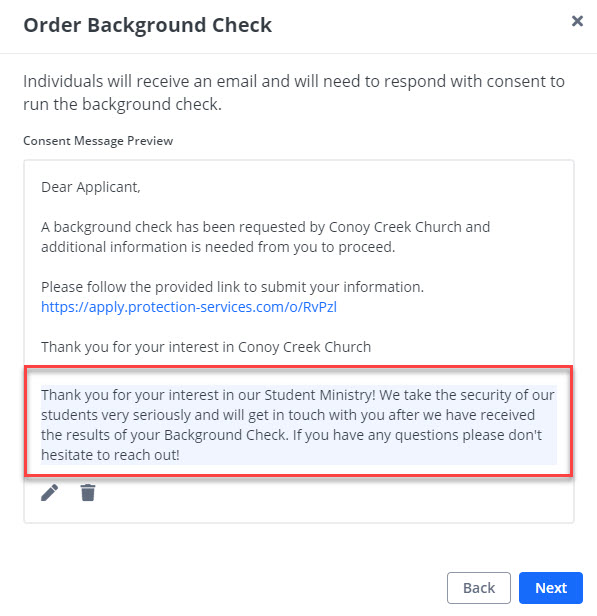Screen dimensions: 597x616
Task: Click the Order Background Check title
Action: (148, 25)
